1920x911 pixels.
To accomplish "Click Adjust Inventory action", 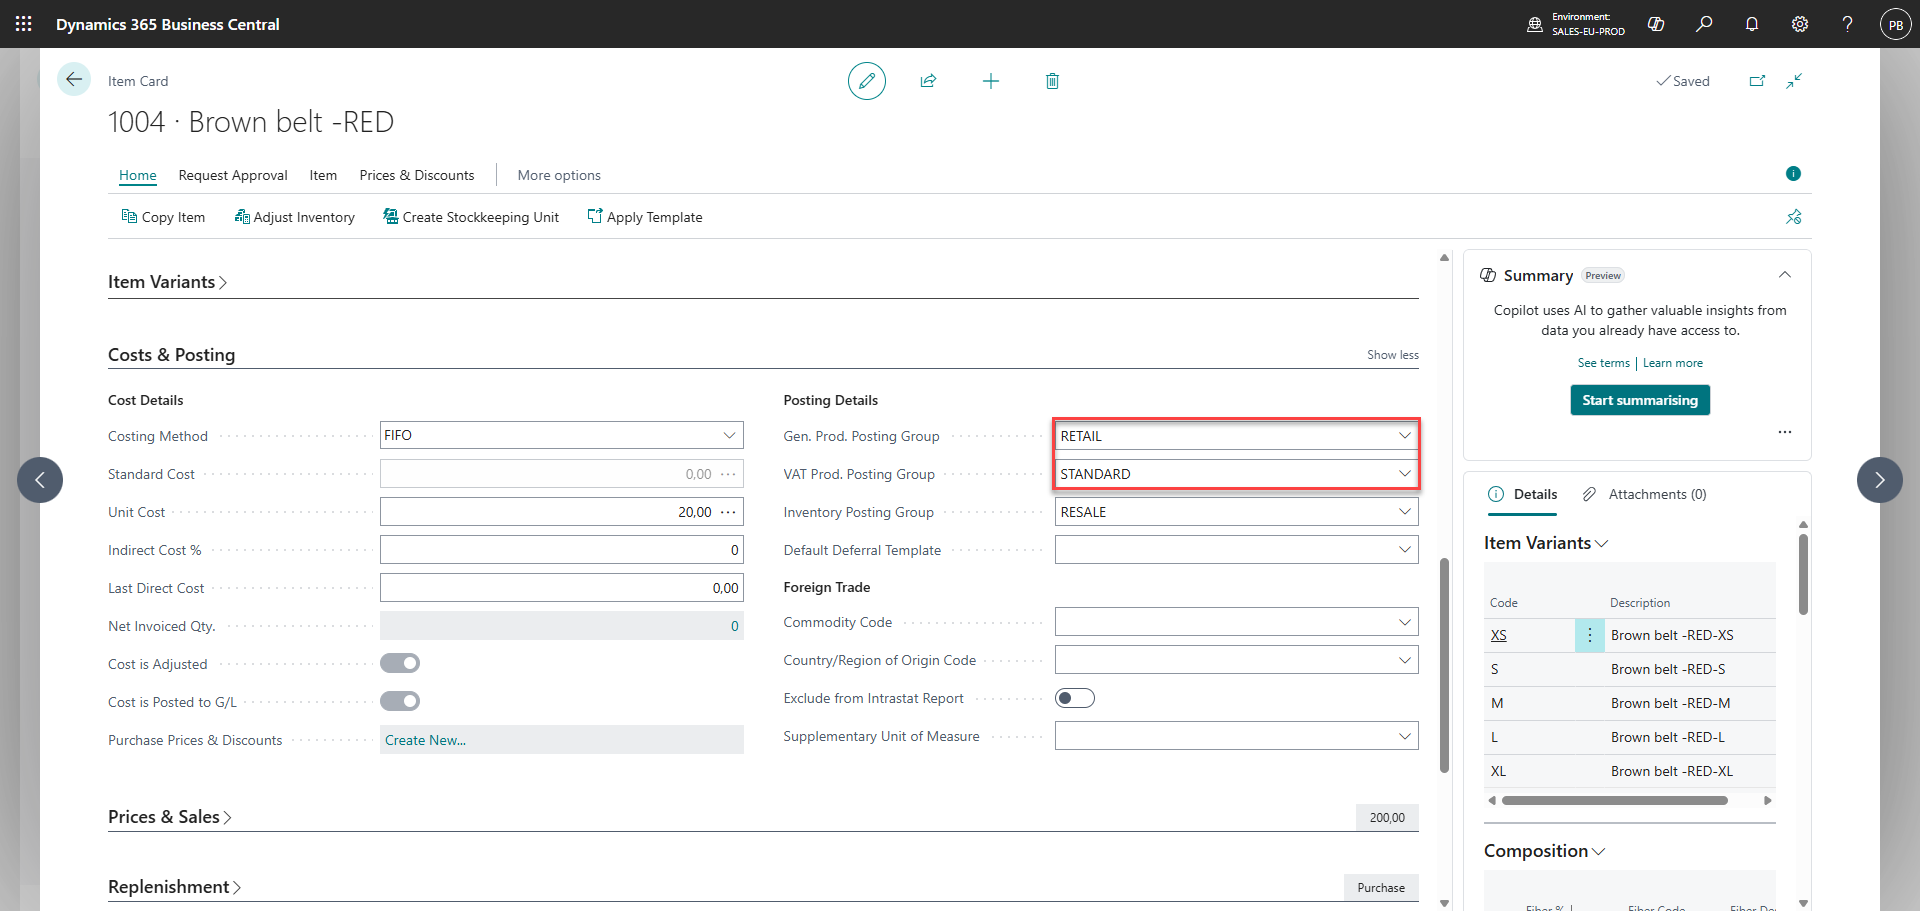I will pos(295,217).
